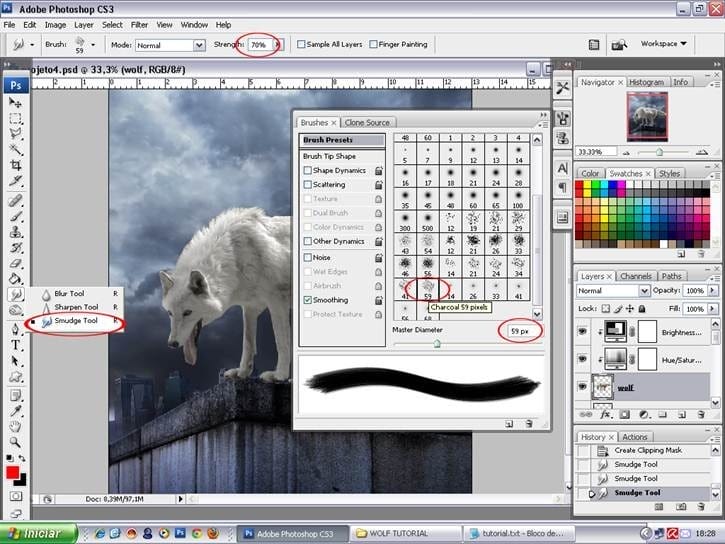Image resolution: width=725 pixels, height=544 pixels.
Task: Delete current state in History panel
Action: click(x=701, y=507)
